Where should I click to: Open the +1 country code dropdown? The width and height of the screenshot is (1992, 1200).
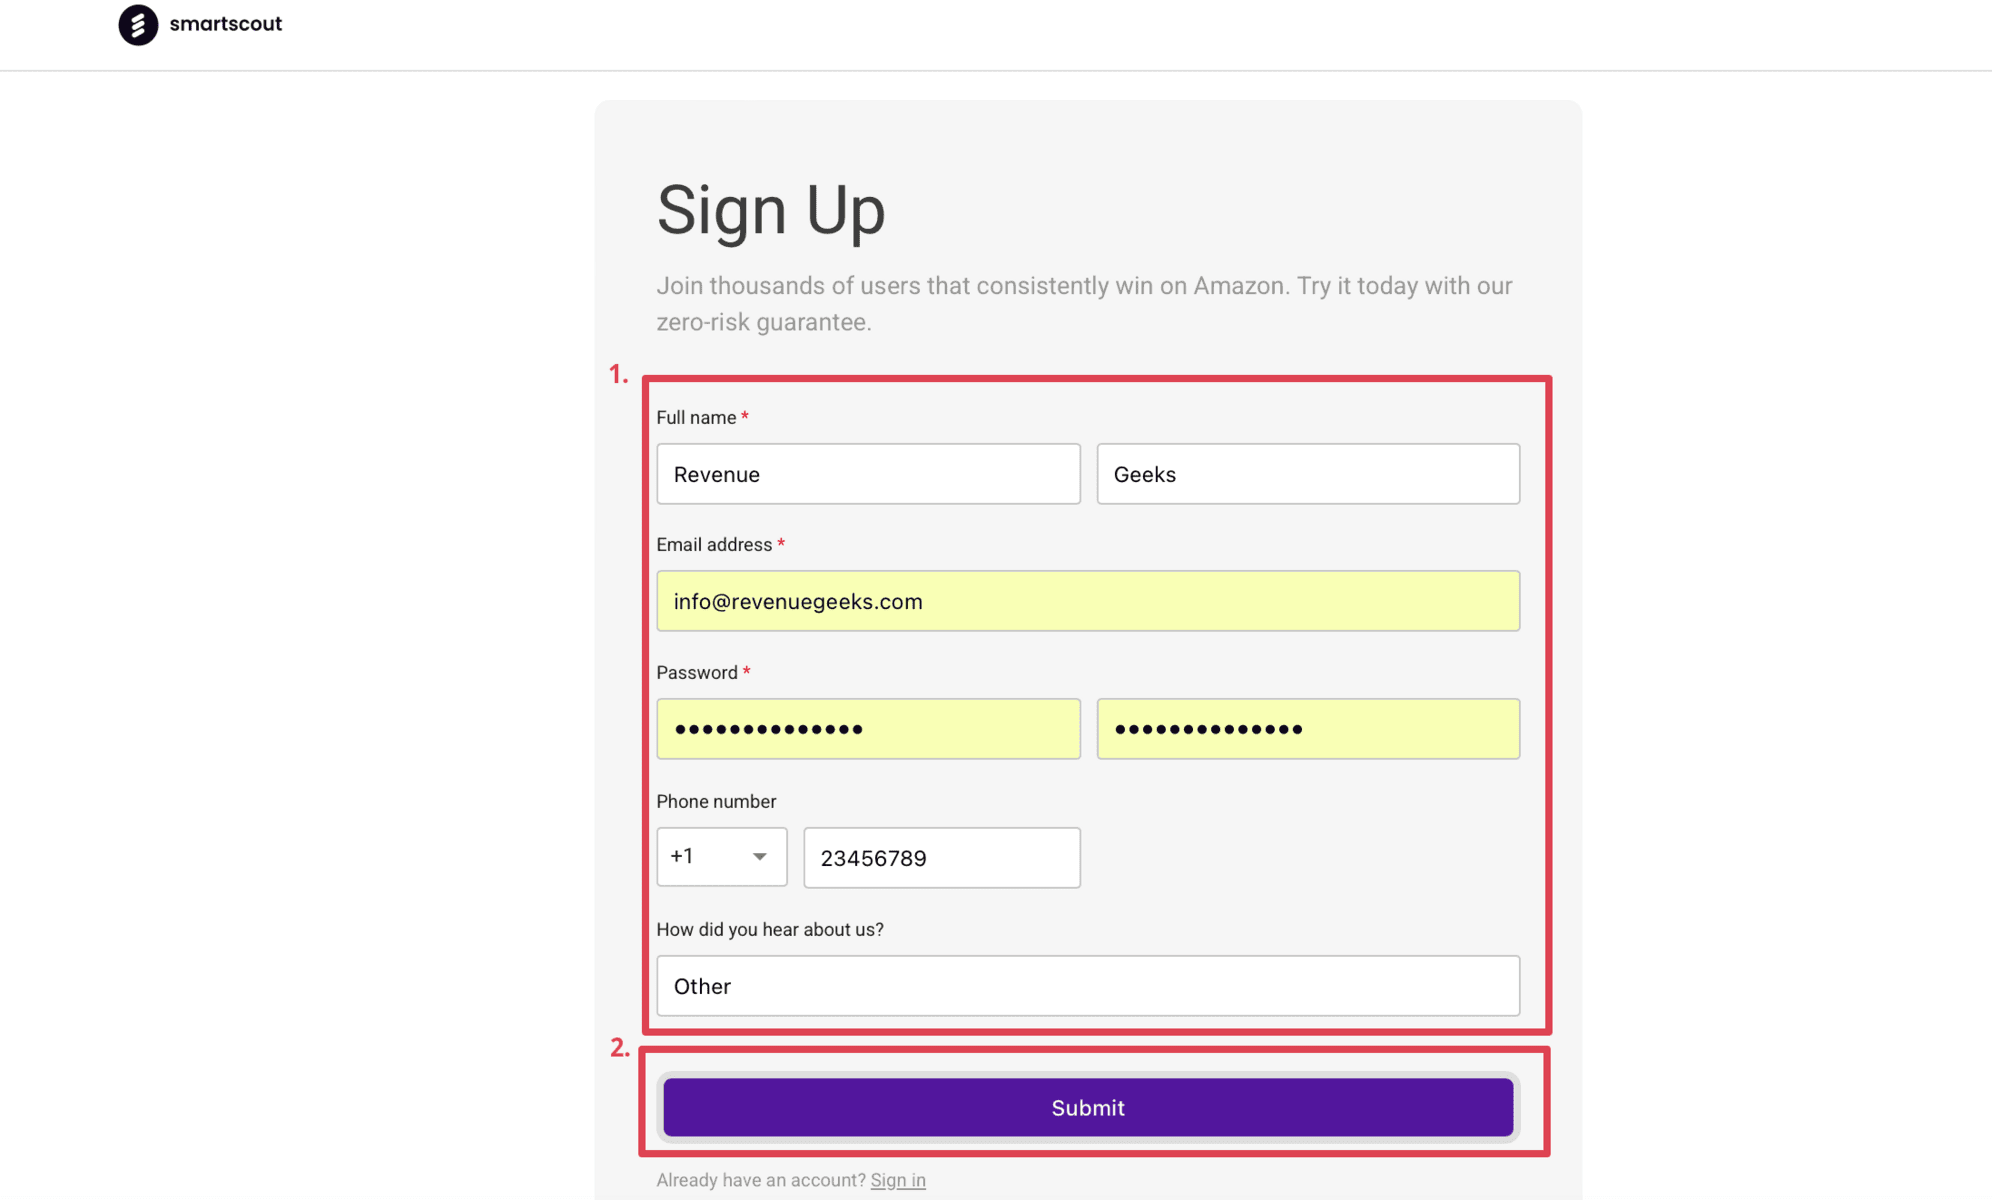pos(721,857)
